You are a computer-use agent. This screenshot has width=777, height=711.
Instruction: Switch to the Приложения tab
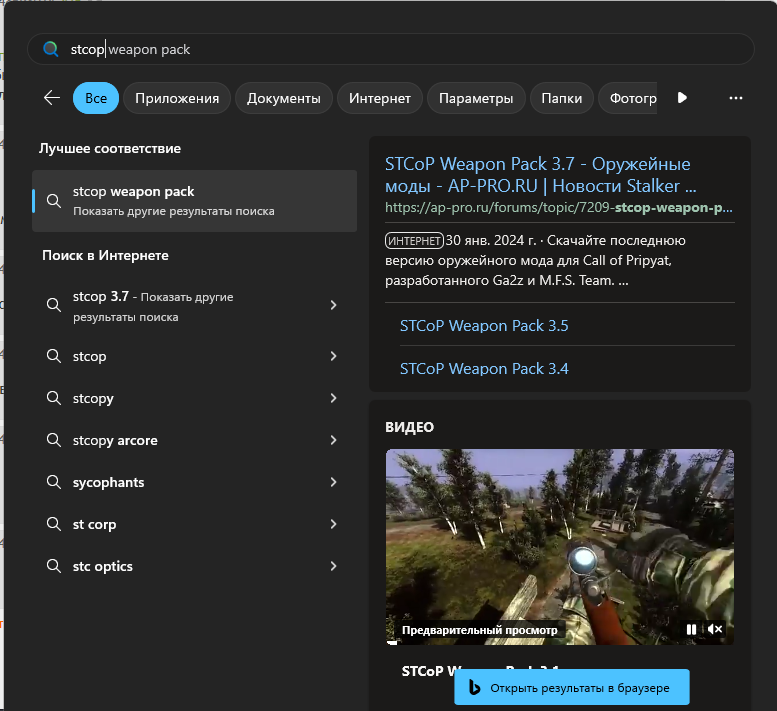click(x=177, y=98)
